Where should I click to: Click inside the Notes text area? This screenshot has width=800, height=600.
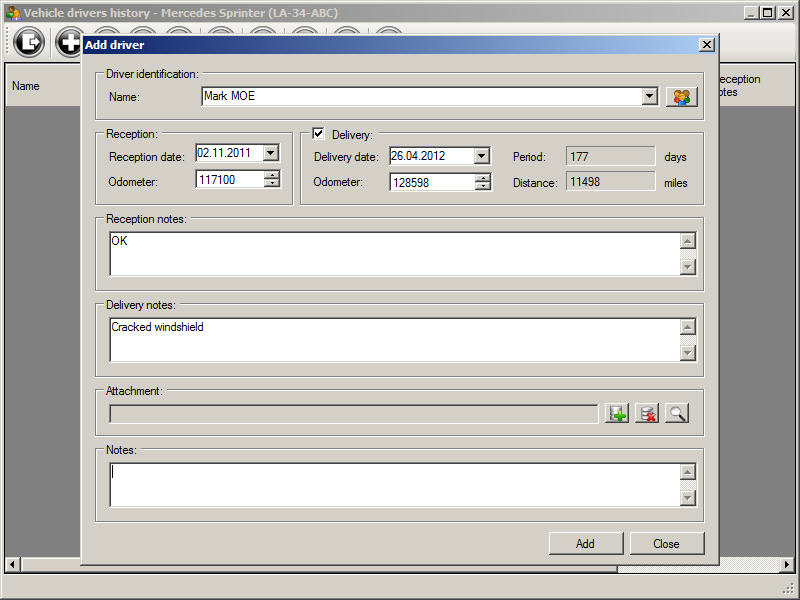pyautogui.click(x=390, y=484)
